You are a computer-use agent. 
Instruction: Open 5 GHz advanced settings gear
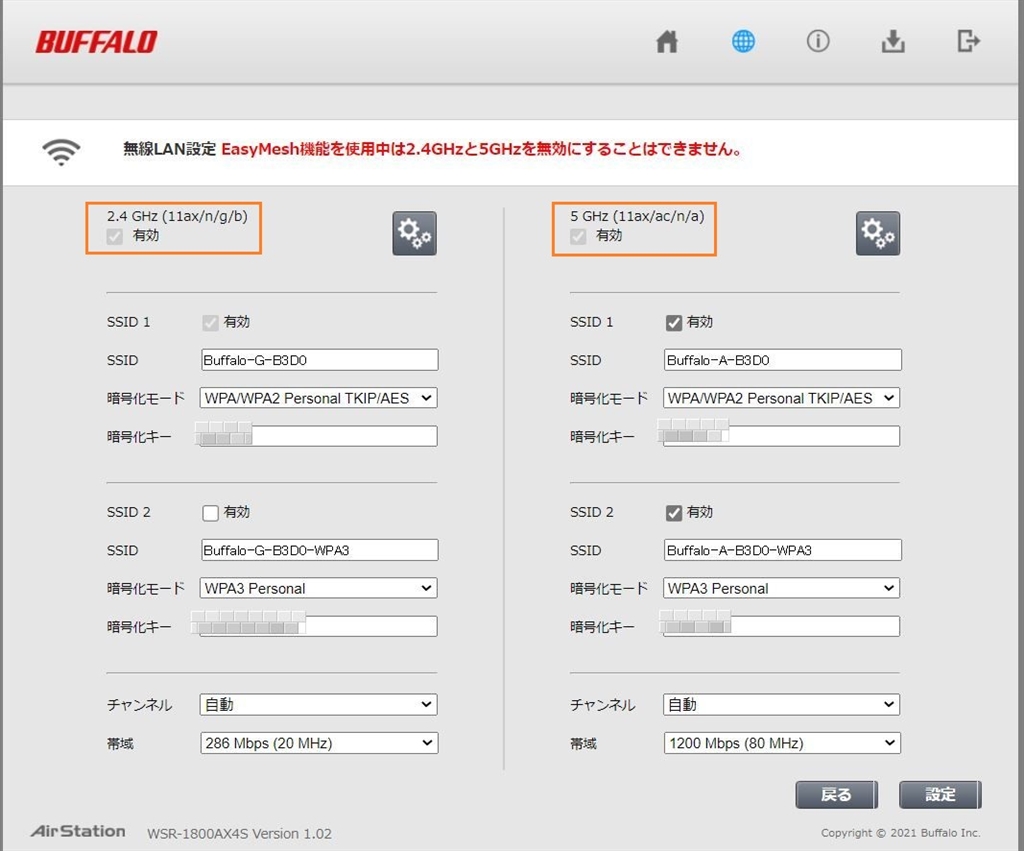878,233
